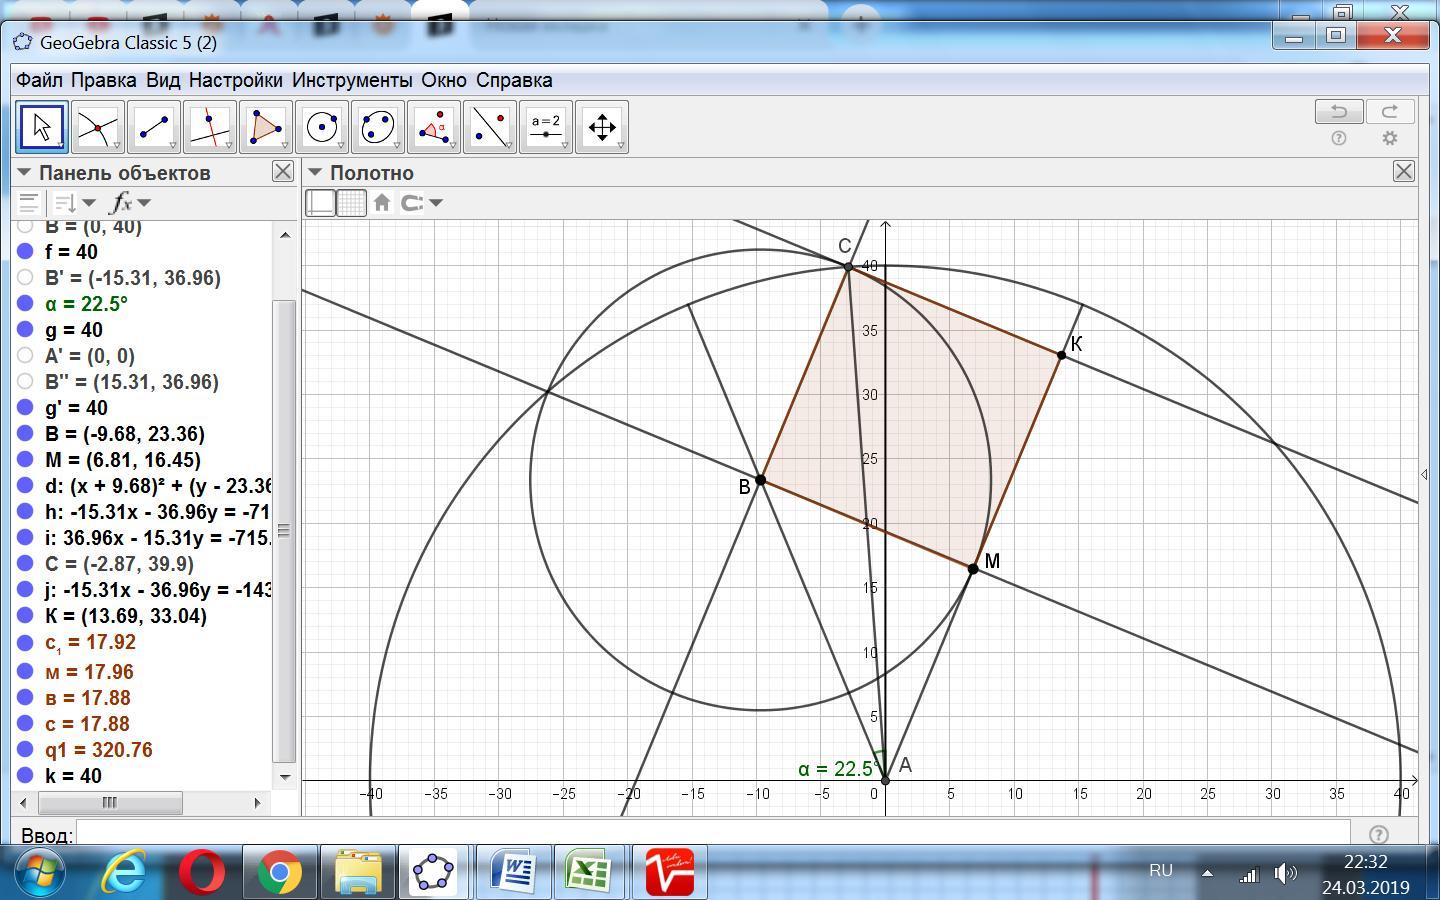Screen dimensions: 1440x900
Task: Switch RU keyboard language indicator
Action: pyautogui.click(x=1161, y=870)
